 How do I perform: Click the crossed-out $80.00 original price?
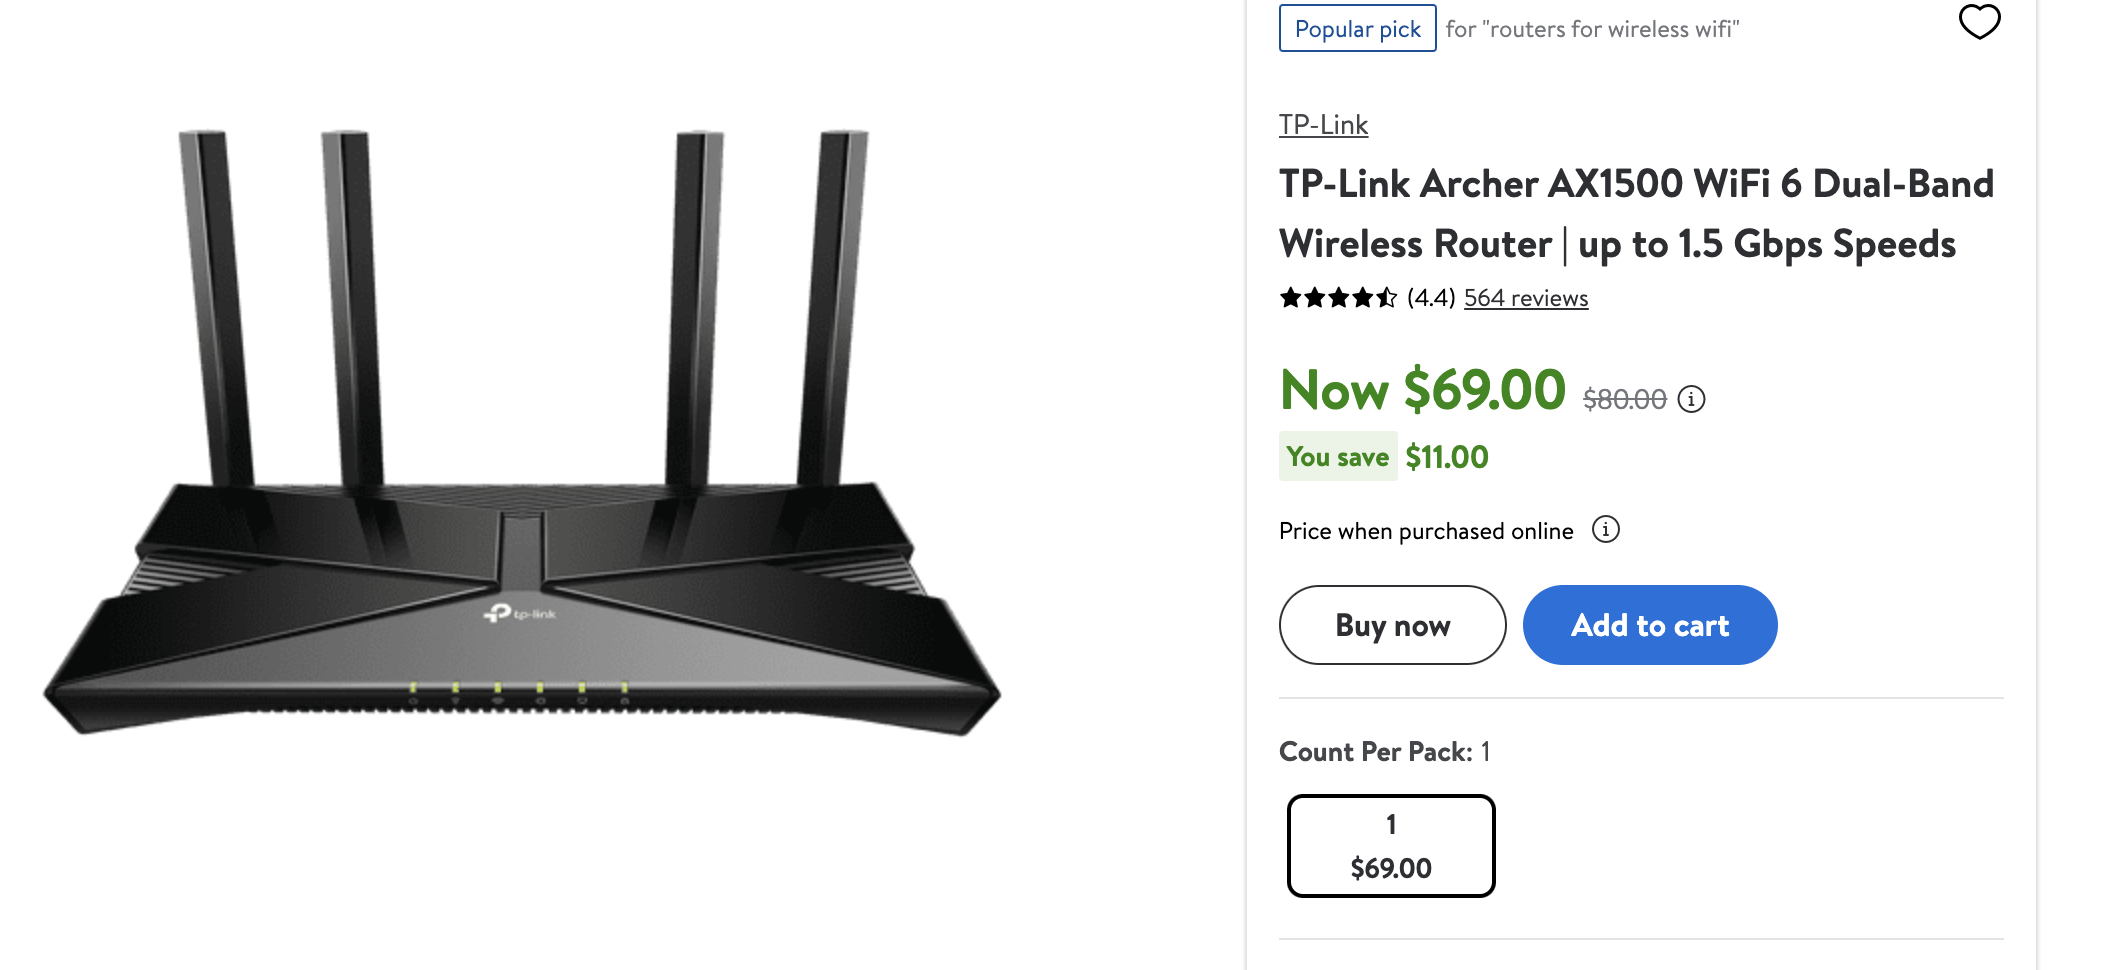[1624, 400]
